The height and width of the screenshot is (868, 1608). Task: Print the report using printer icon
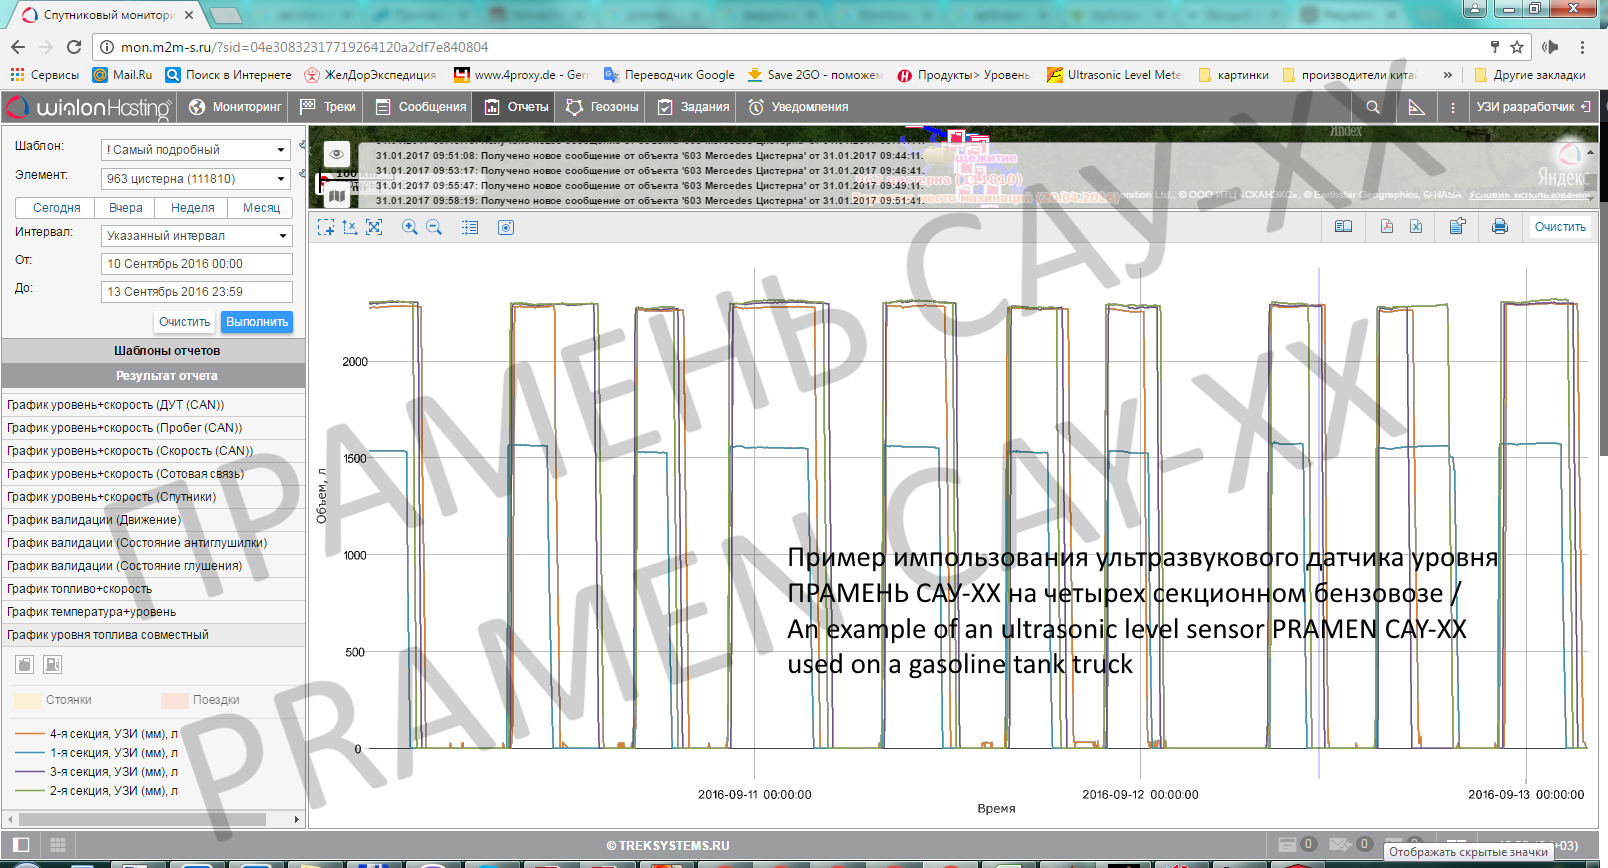click(1499, 227)
